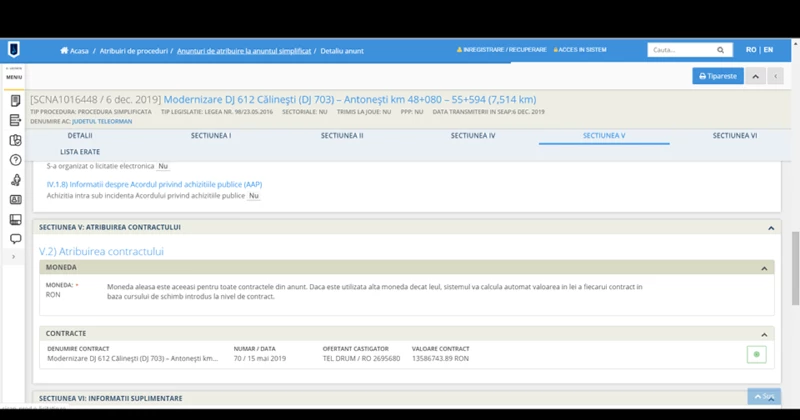Image resolution: width=800 pixels, height=420 pixels.
Task: Open the Lista Erate tab
Action: coord(80,152)
